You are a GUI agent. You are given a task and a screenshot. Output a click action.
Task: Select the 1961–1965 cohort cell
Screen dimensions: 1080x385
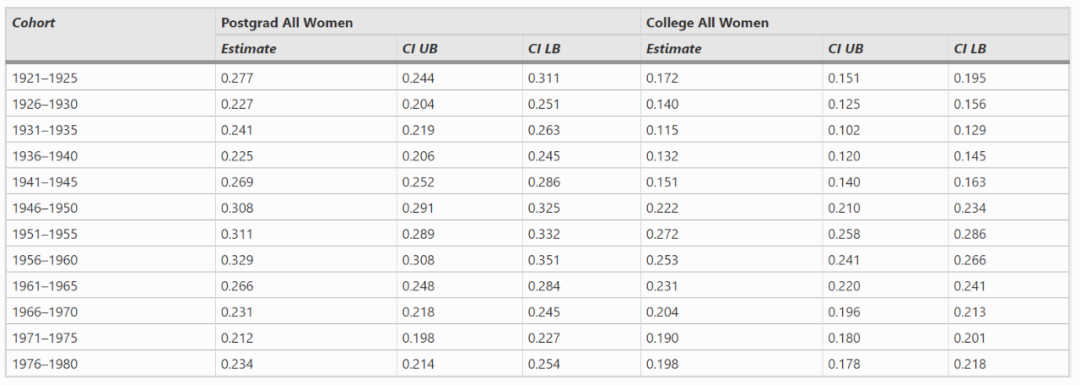point(45,287)
